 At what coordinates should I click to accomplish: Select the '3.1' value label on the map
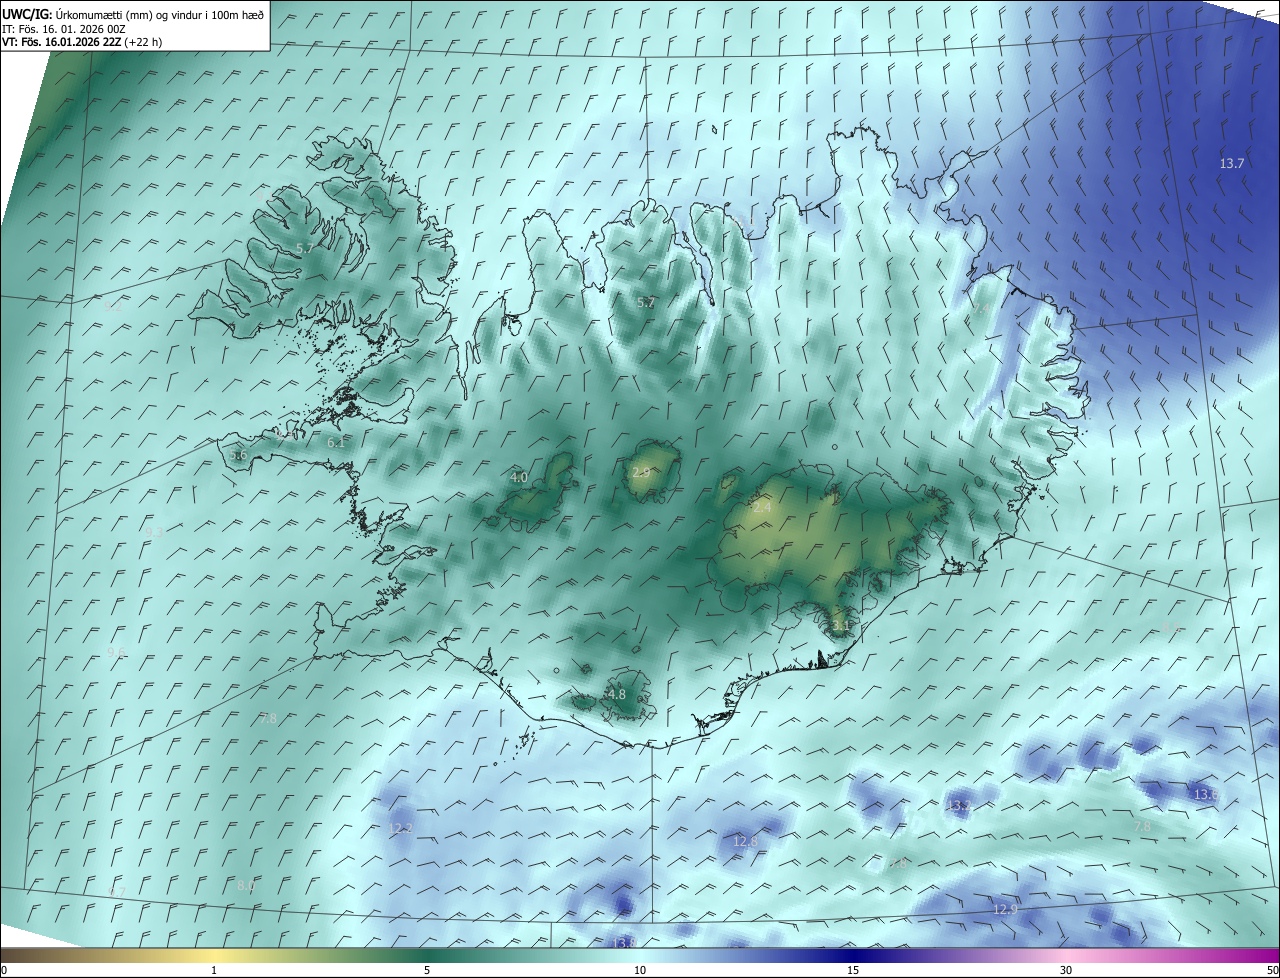click(x=840, y=627)
